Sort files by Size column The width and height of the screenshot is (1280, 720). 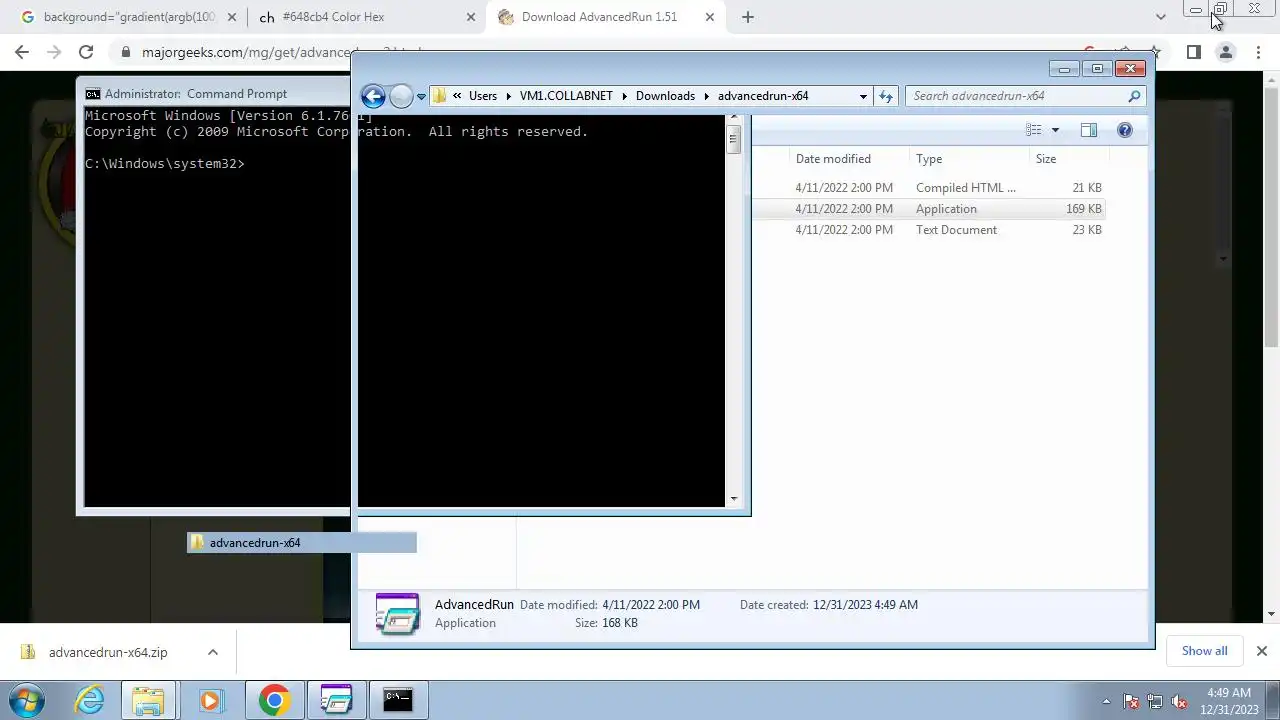point(1046,159)
